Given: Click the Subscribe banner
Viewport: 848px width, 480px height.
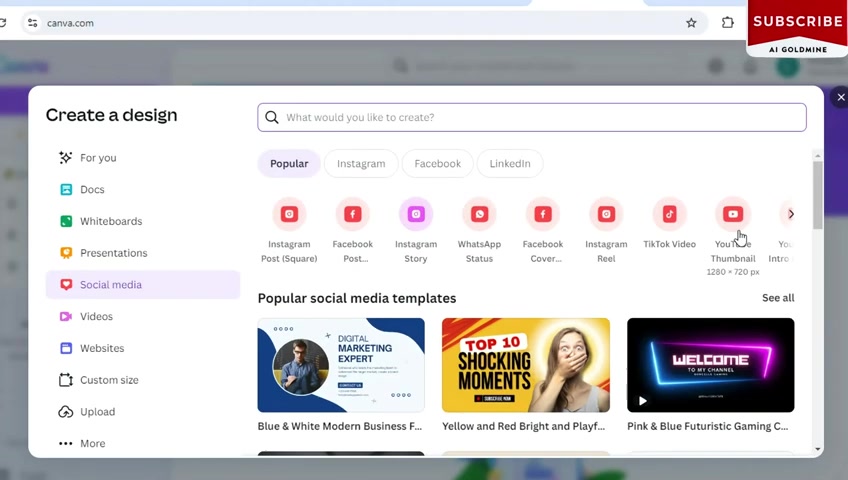Looking at the screenshot, I should click(797, 28).
